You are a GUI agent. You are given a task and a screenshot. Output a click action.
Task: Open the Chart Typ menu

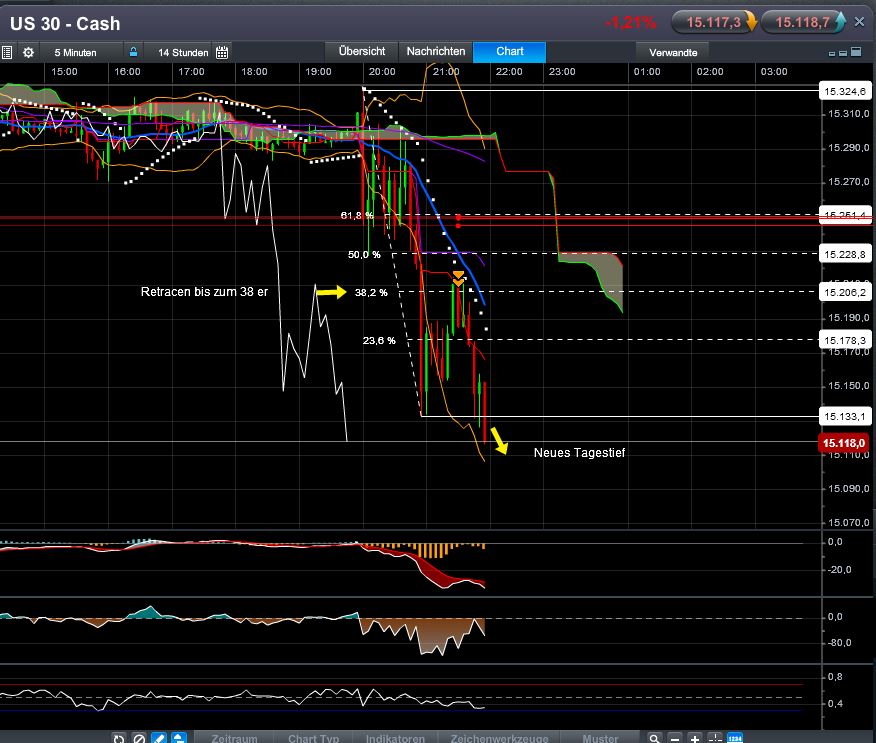pos(313,738)
